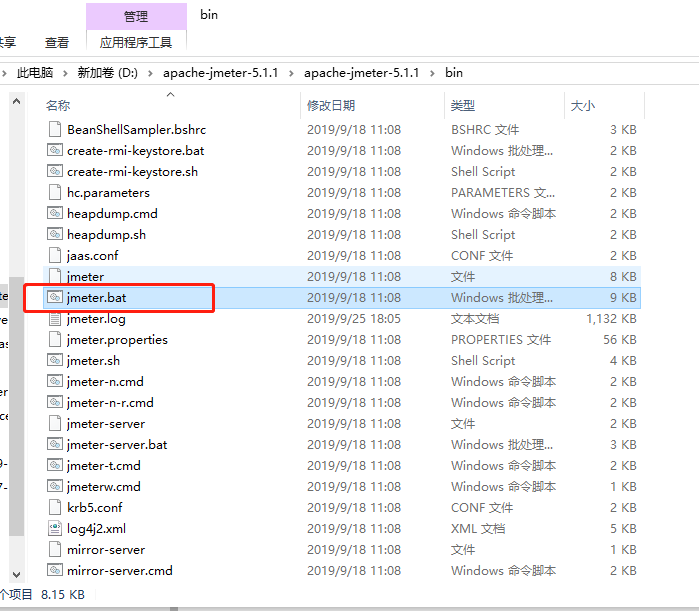Select the BeanShellSampler.bshrc file name
This screenshot has width=699, height=611.
click(x=137, y=130)
